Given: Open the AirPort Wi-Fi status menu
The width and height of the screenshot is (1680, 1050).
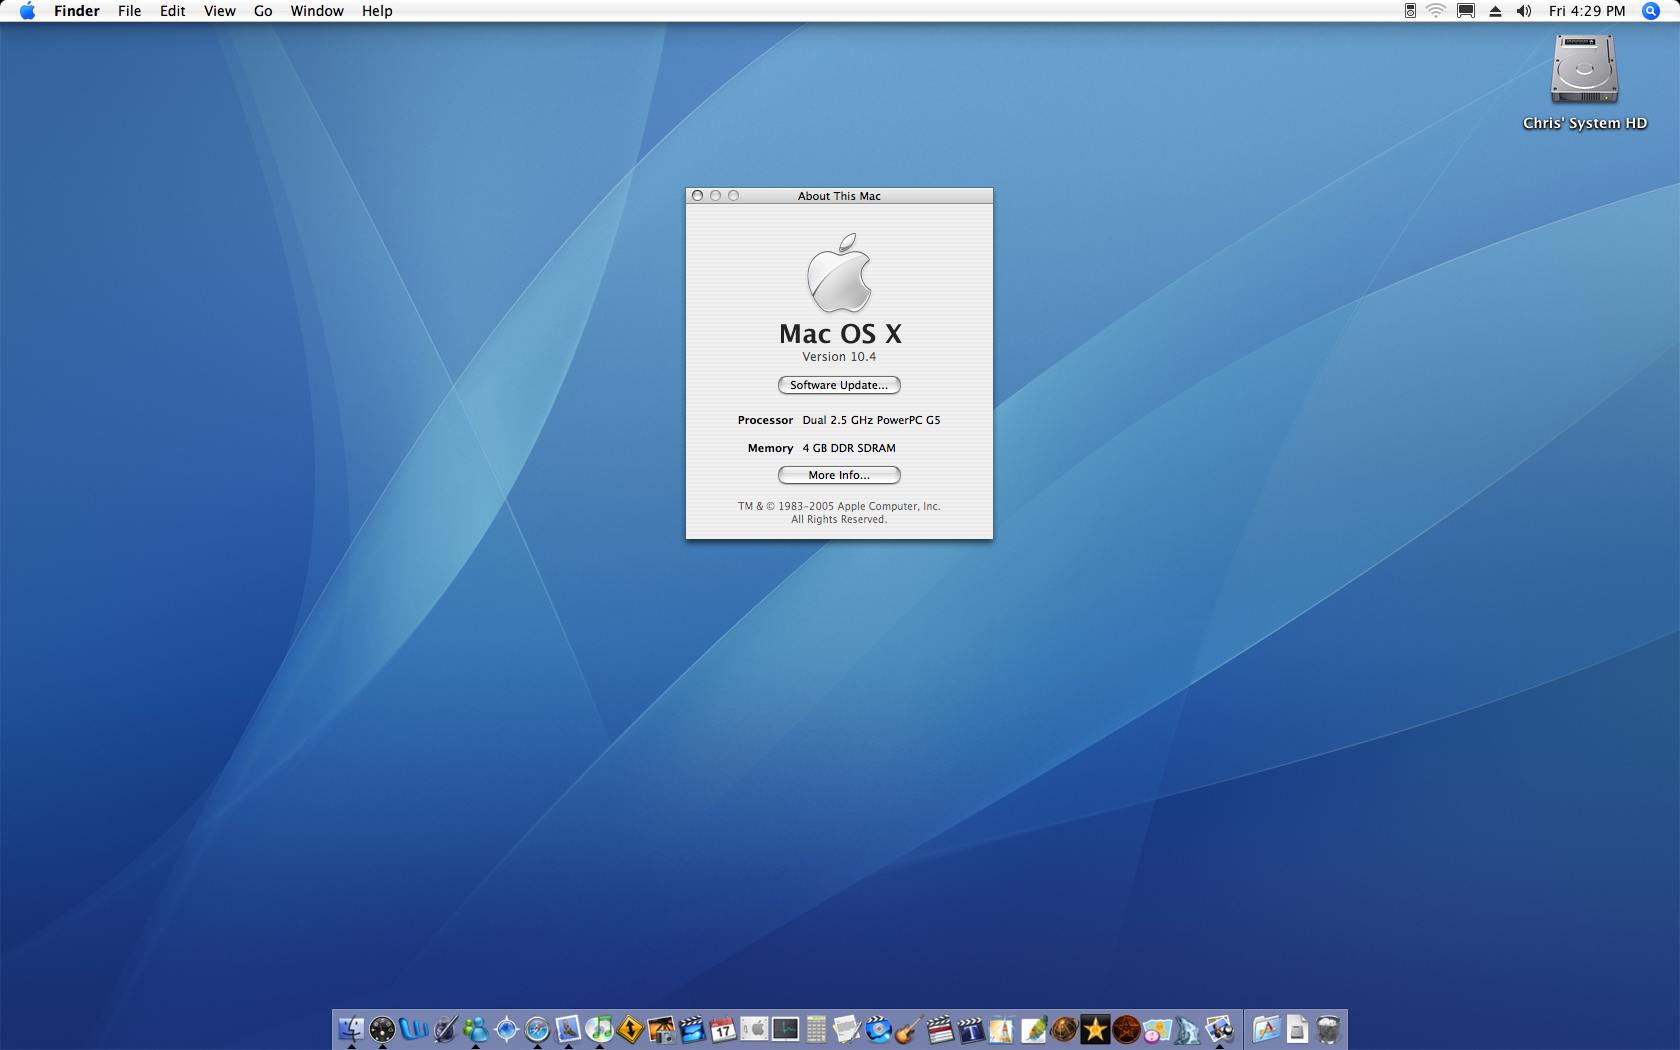Looking at the screenshot, I should (x=1436, y=11).
